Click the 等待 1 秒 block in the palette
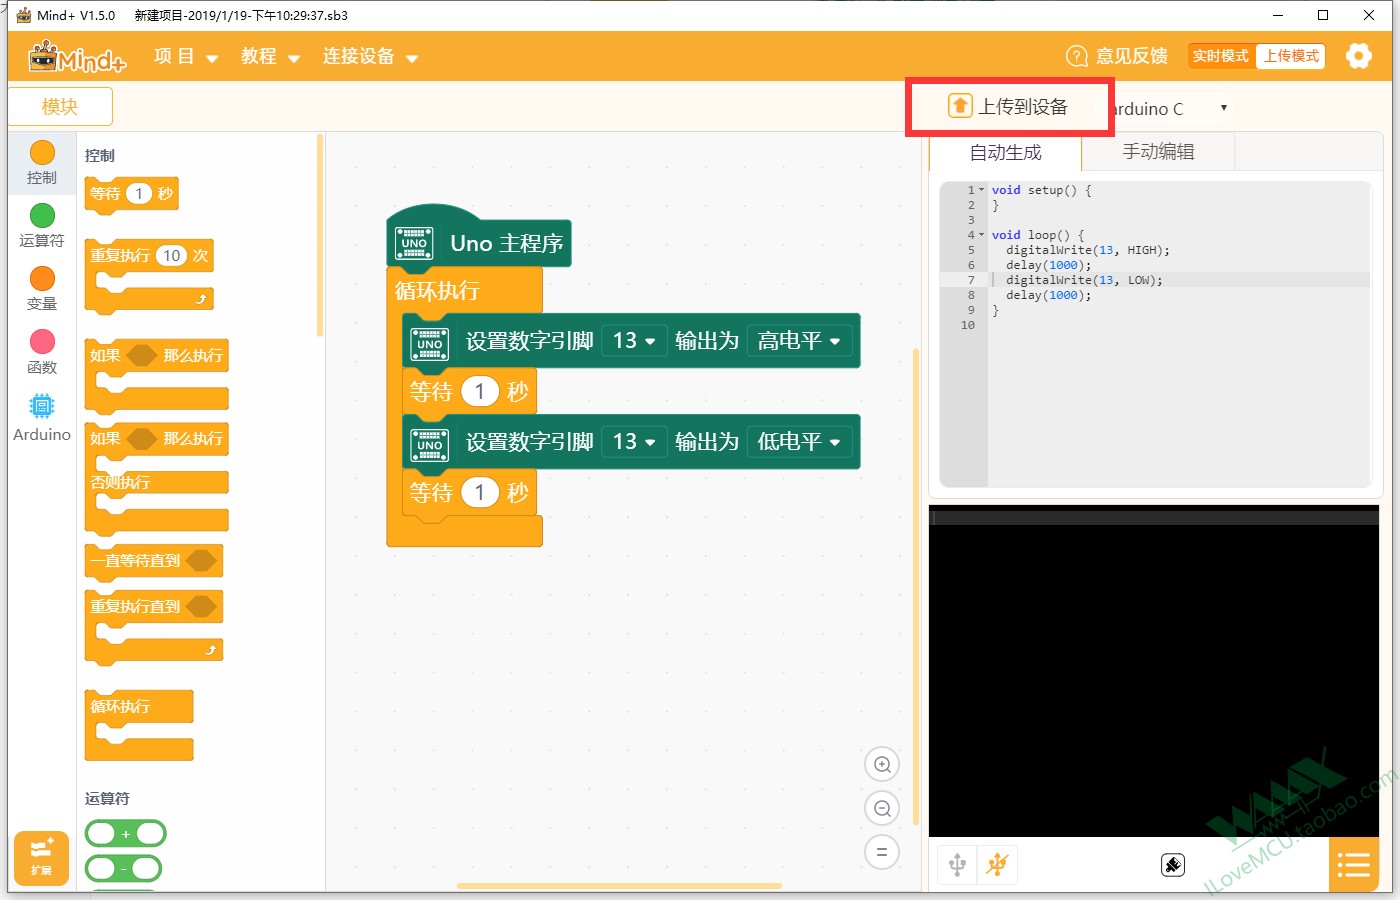 (x=132, y=194)
